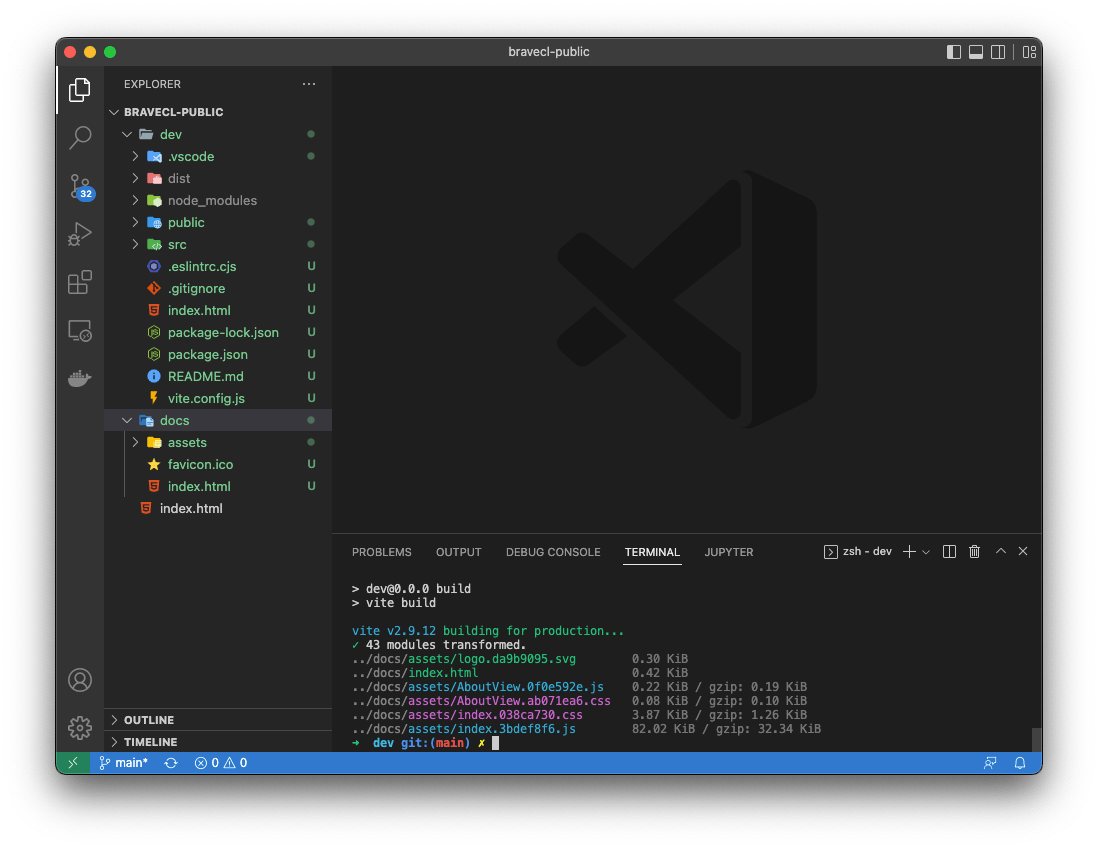Expand the assets folder
Viewport: 1098px width, 848px height.
(218, 443)
